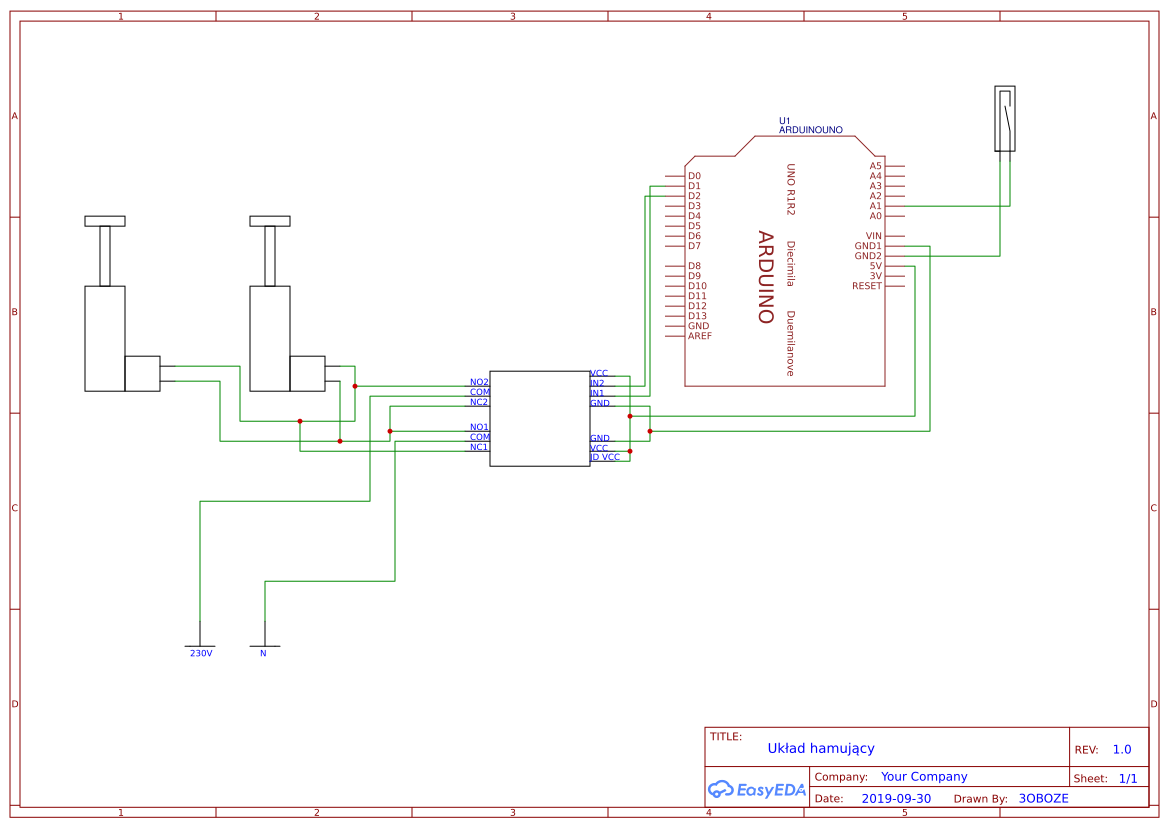Click the Drawn By value 3OBOZE

pyautogui.click(x=1044, y=798)
